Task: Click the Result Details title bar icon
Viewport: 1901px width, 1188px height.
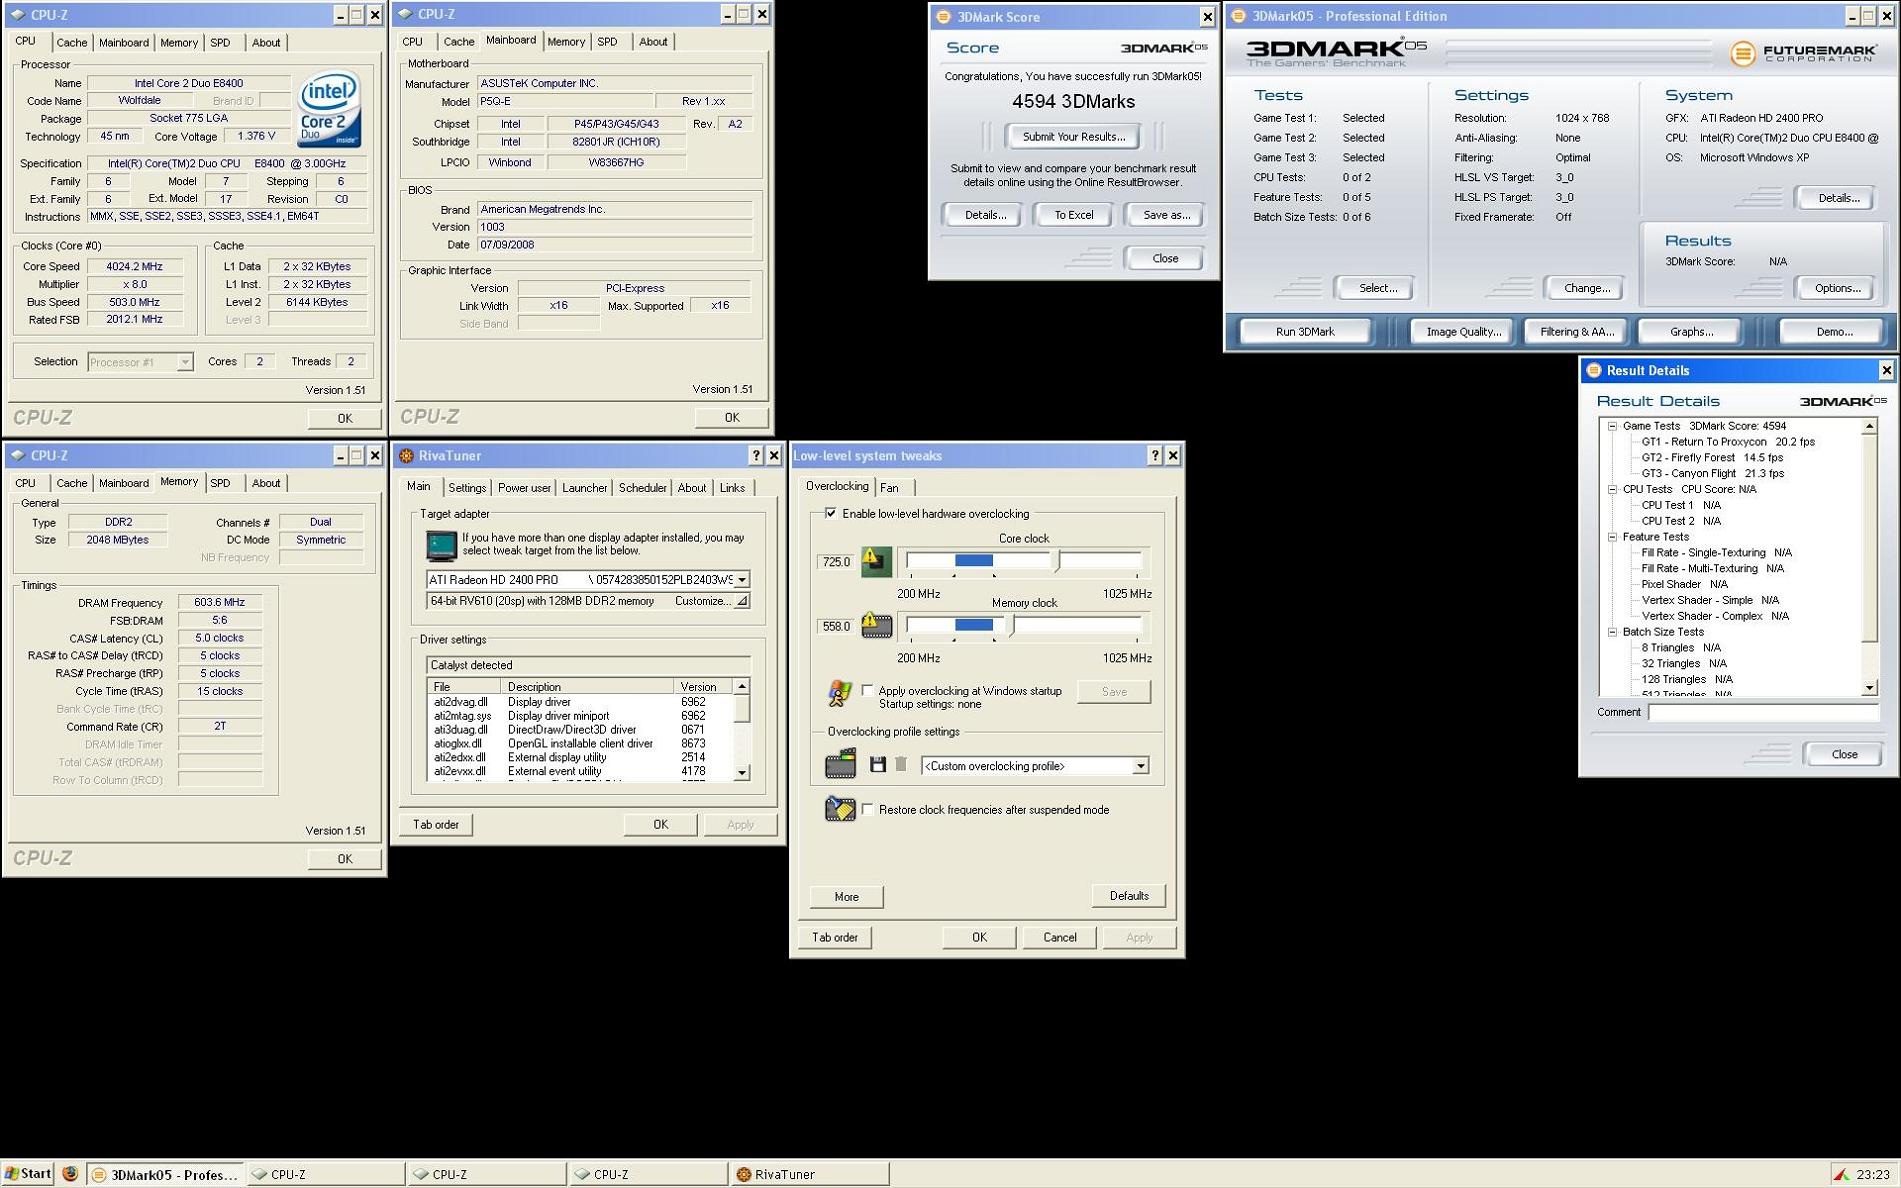Action: tap(1594, 370)
